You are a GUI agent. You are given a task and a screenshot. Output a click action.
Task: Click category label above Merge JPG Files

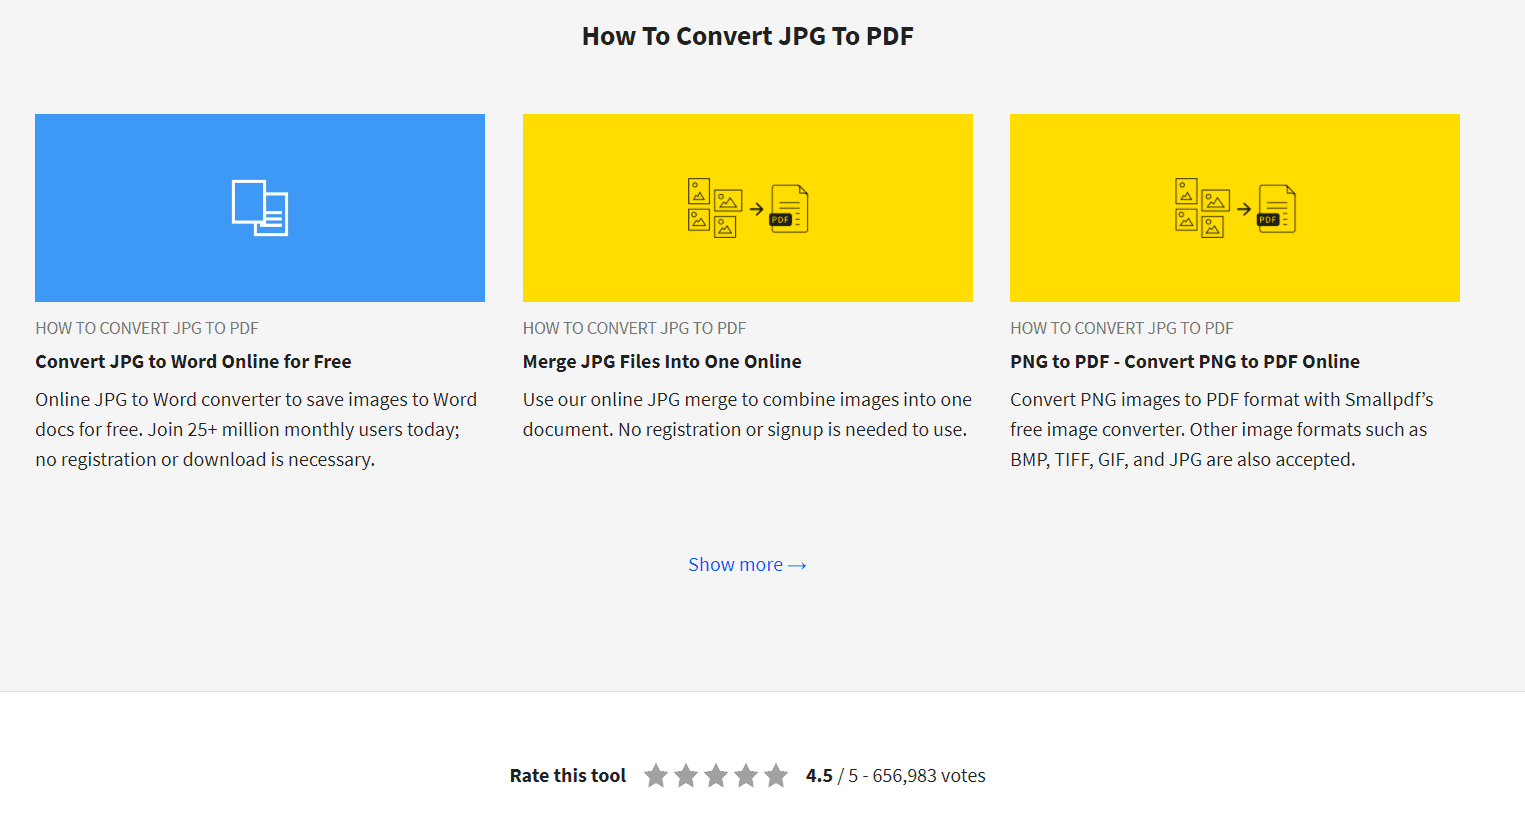point(634,328)
